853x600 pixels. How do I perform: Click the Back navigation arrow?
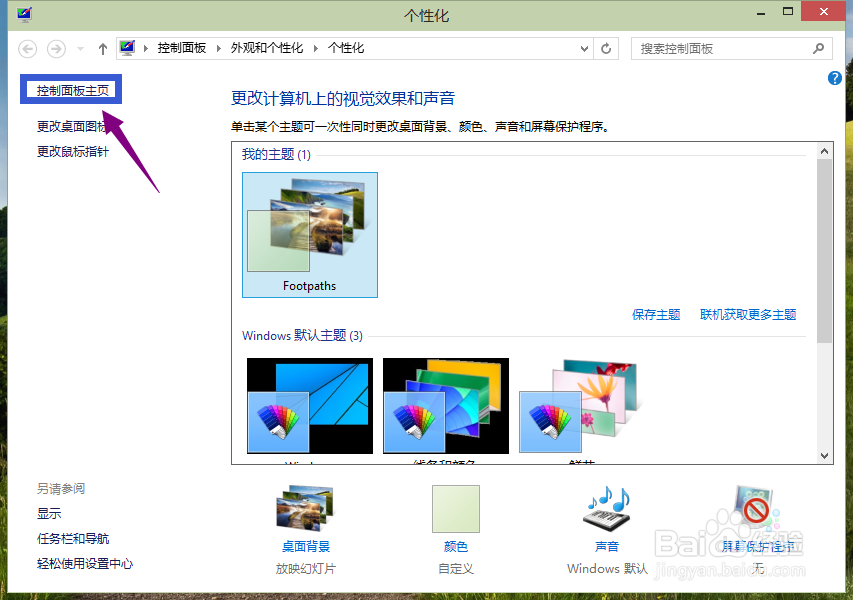coord(28,49)
